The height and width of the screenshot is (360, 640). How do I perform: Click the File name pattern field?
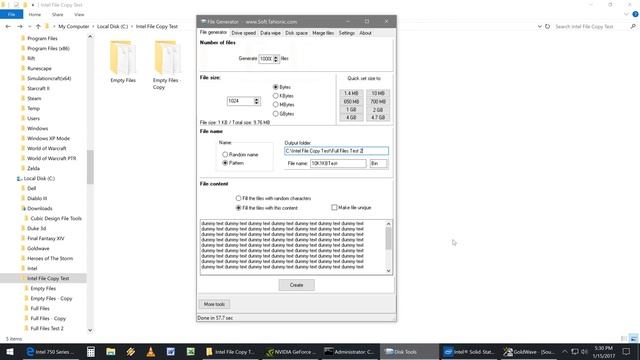[338, 163]
